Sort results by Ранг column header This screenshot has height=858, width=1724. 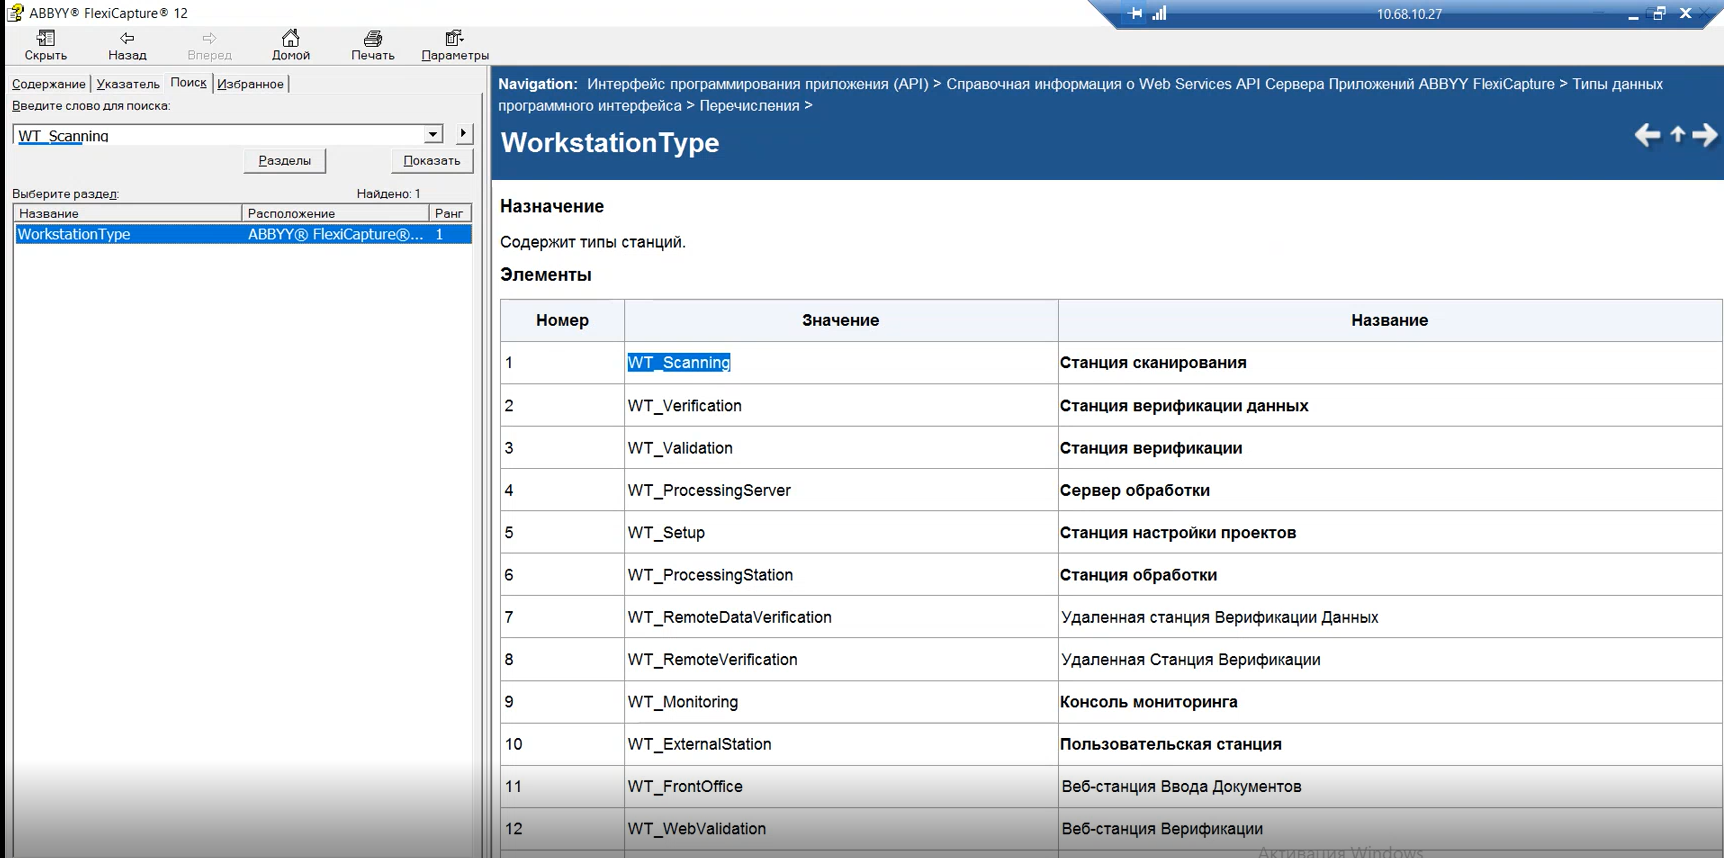[x=450, y=213]
